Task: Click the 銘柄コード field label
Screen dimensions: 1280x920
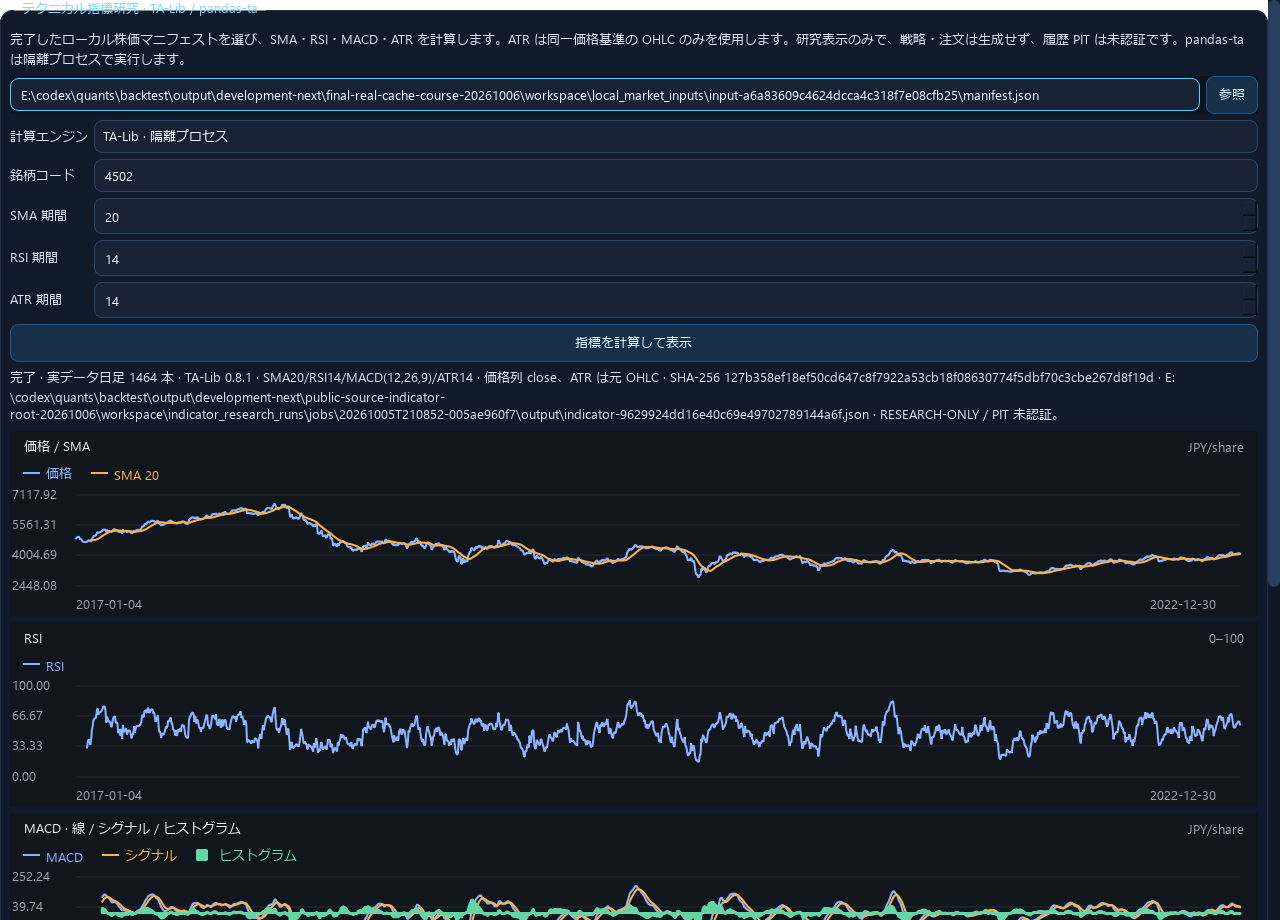Action: click(x=43, y=175)
